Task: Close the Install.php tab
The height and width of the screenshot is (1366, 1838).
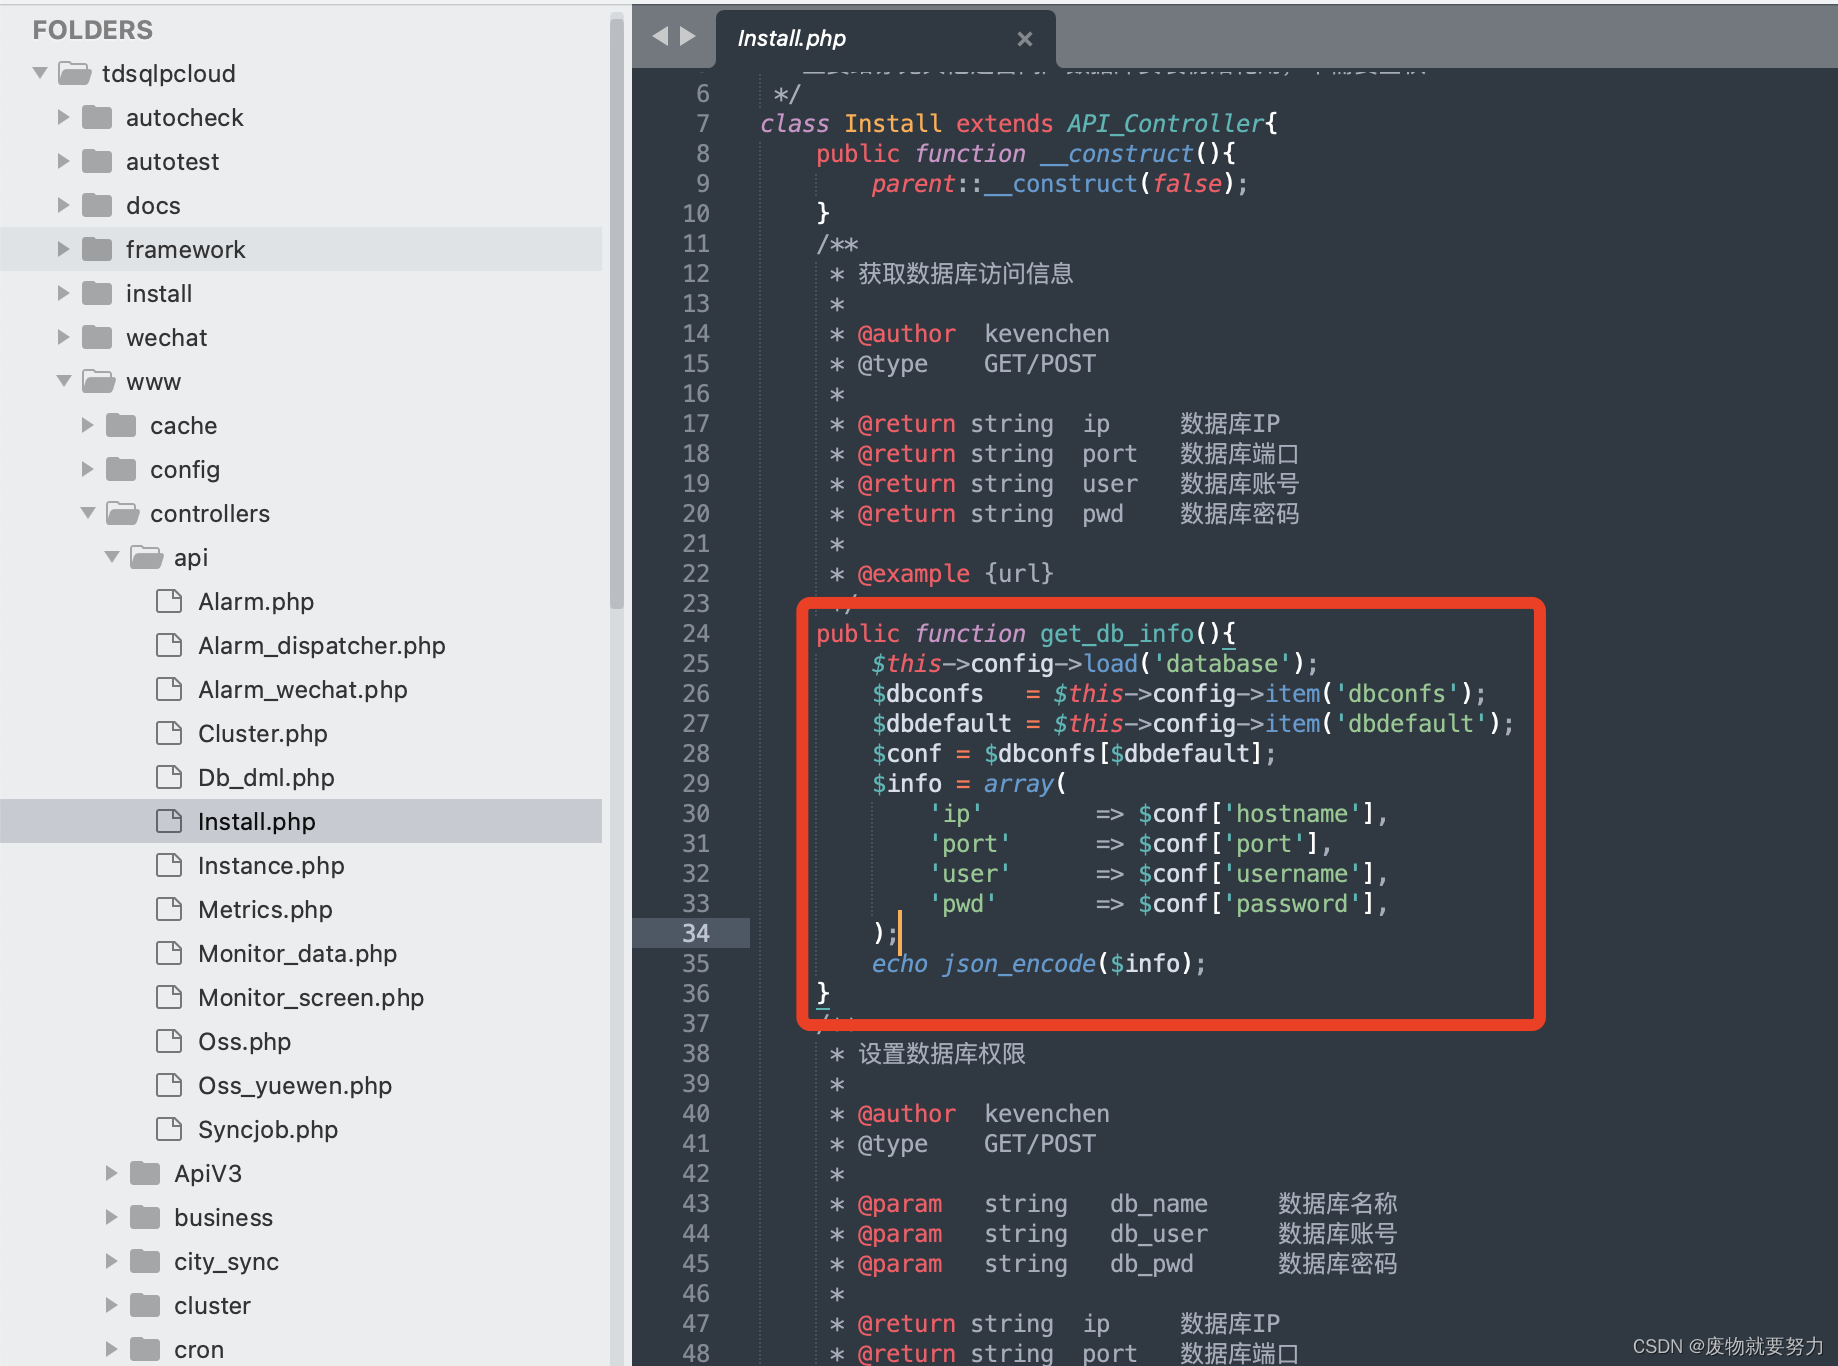Action: 1024,39
